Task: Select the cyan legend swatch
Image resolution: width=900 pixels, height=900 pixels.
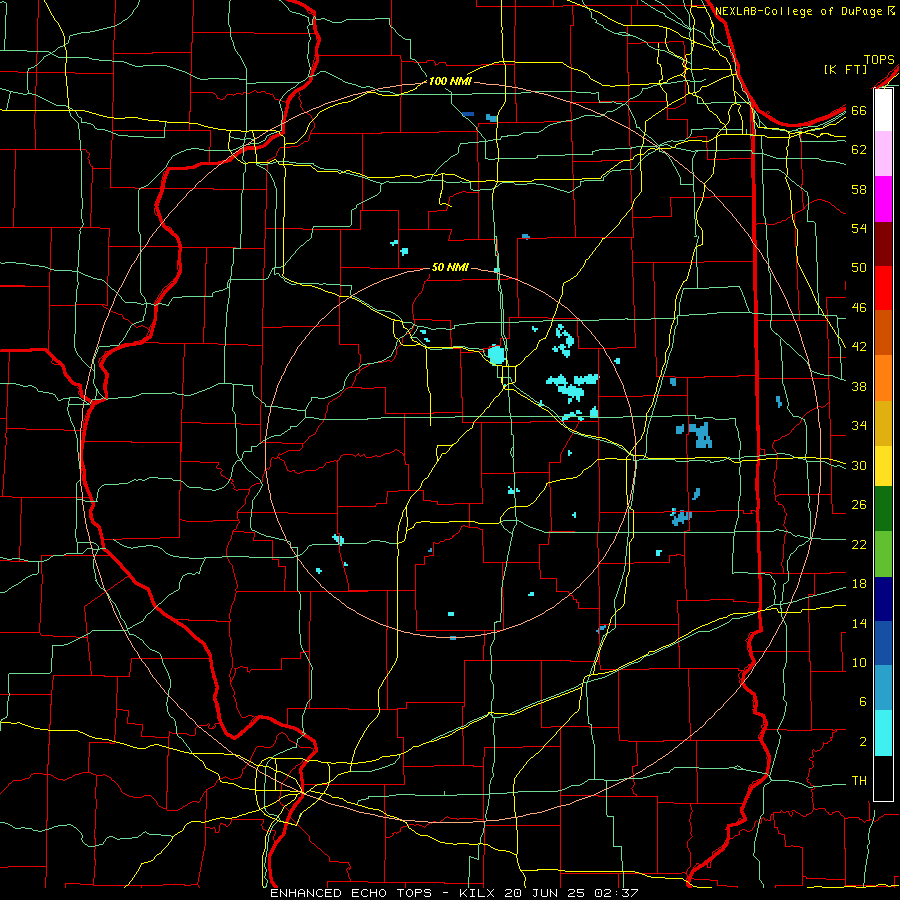Action: click(883, 734)
